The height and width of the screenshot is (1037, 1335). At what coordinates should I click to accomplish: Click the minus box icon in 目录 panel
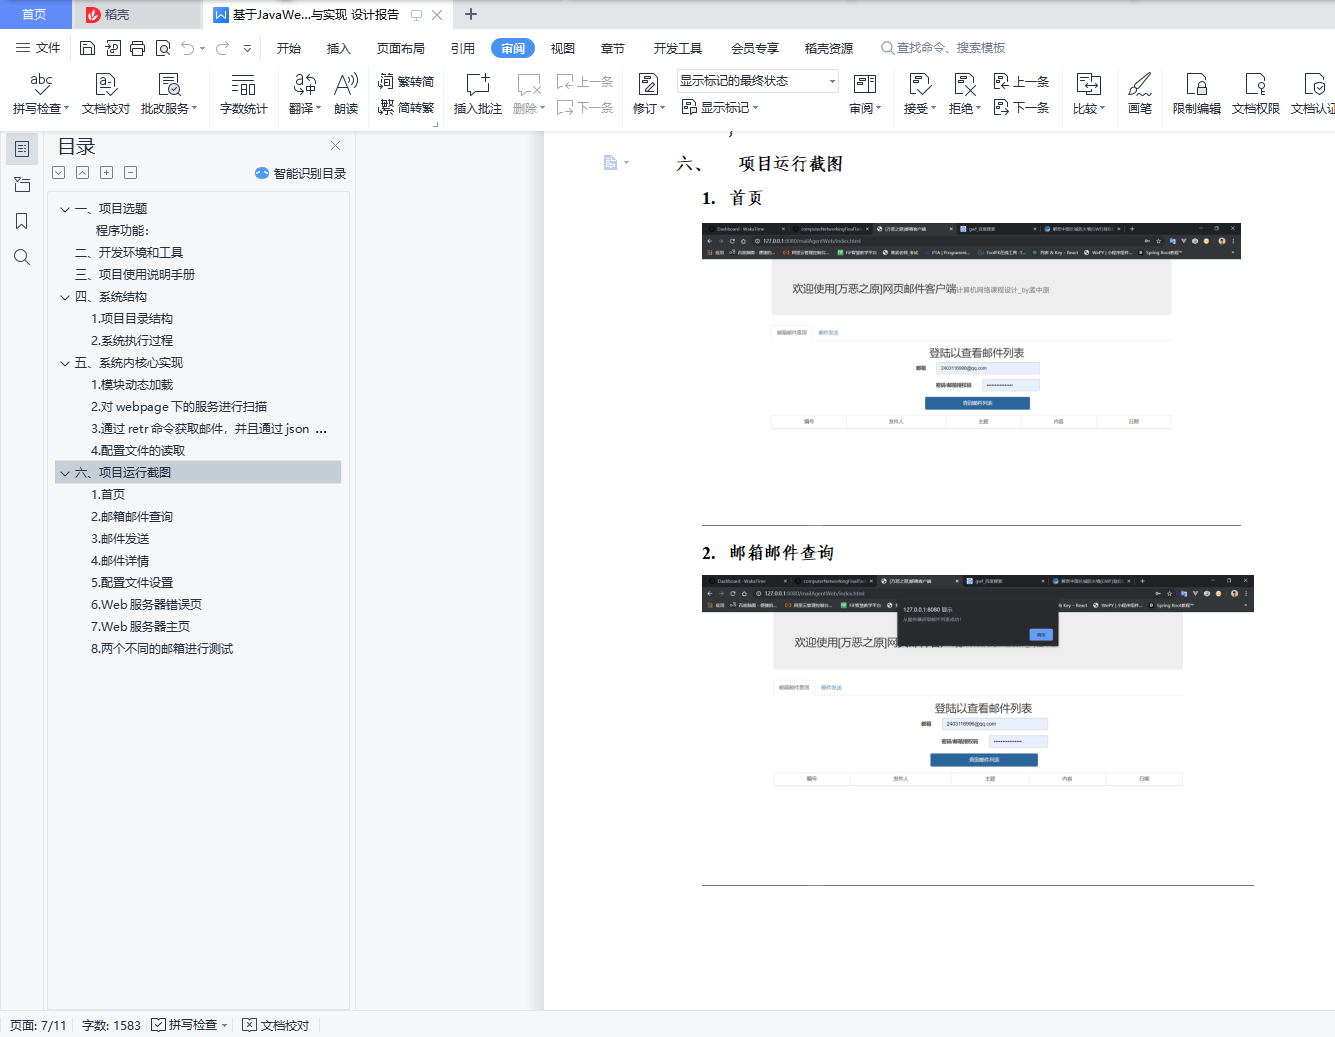click(131, 173)
